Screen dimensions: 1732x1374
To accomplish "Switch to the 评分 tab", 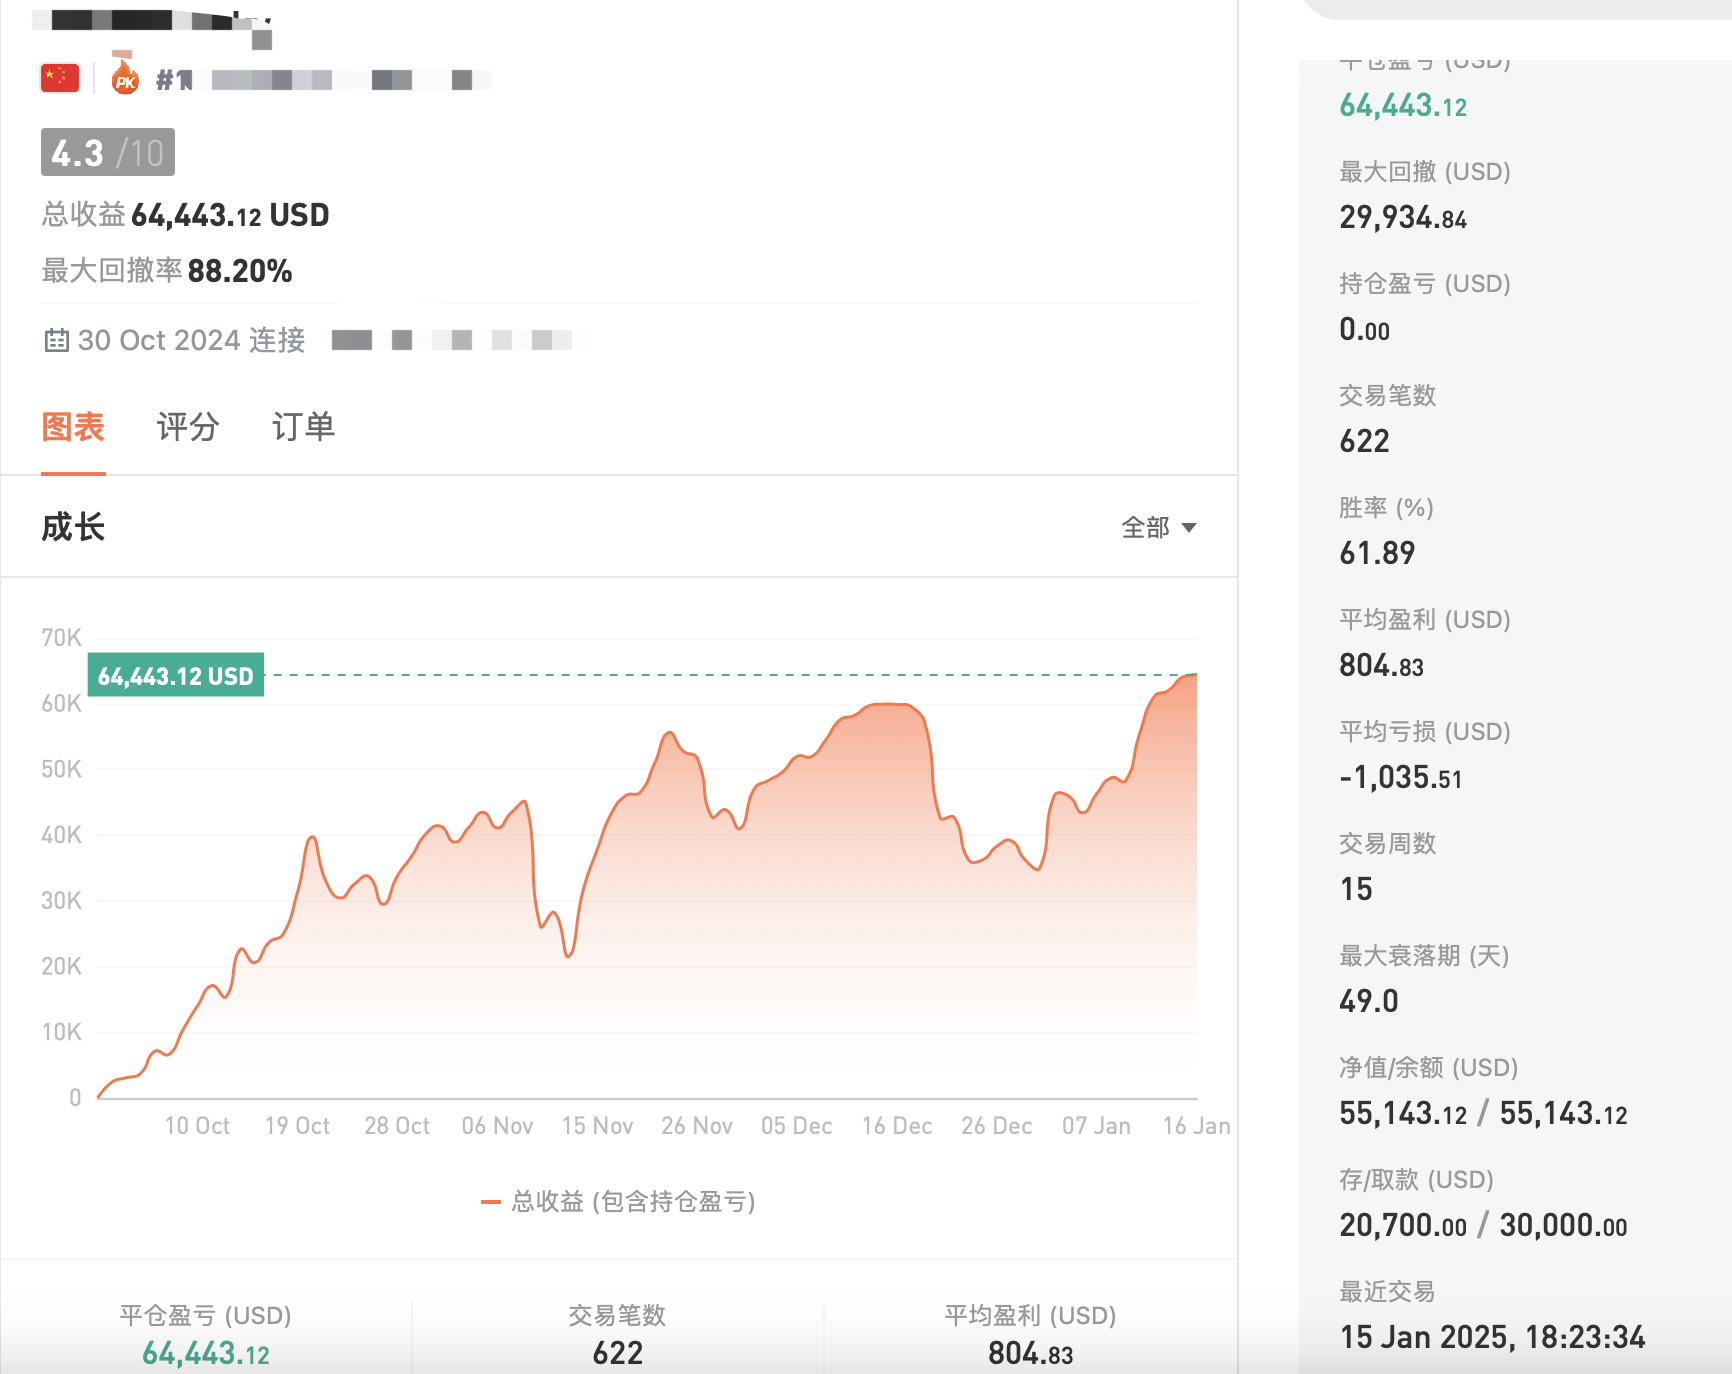I will pos(188,427).
